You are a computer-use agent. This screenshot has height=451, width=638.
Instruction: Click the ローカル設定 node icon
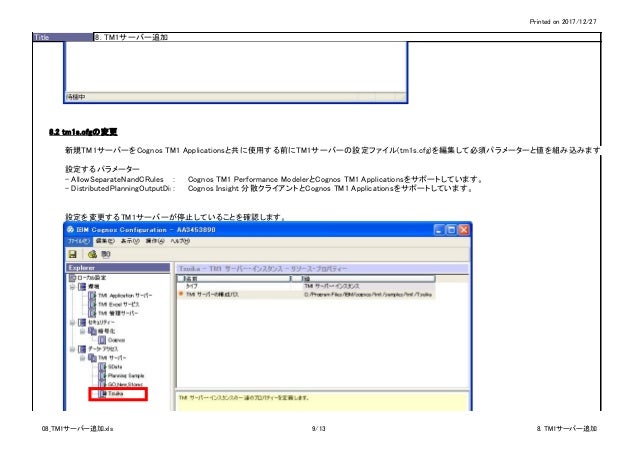coord(72,278)
